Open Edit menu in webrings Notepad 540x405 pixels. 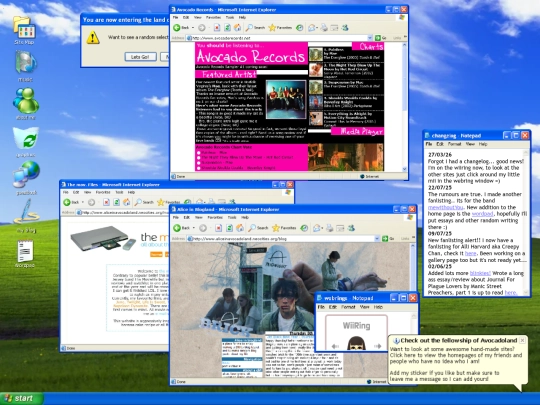click(x=333, y=307)
